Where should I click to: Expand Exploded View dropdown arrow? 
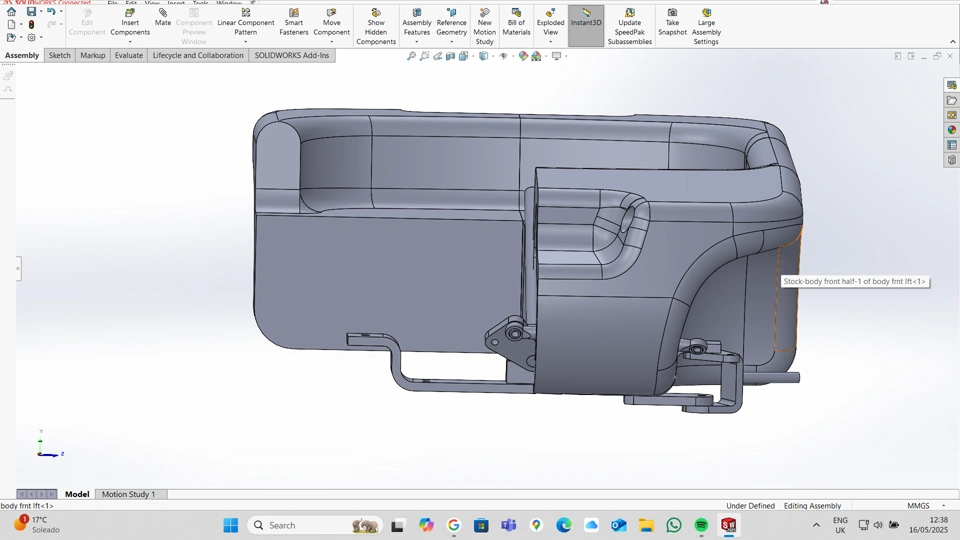tap(550, 42)
